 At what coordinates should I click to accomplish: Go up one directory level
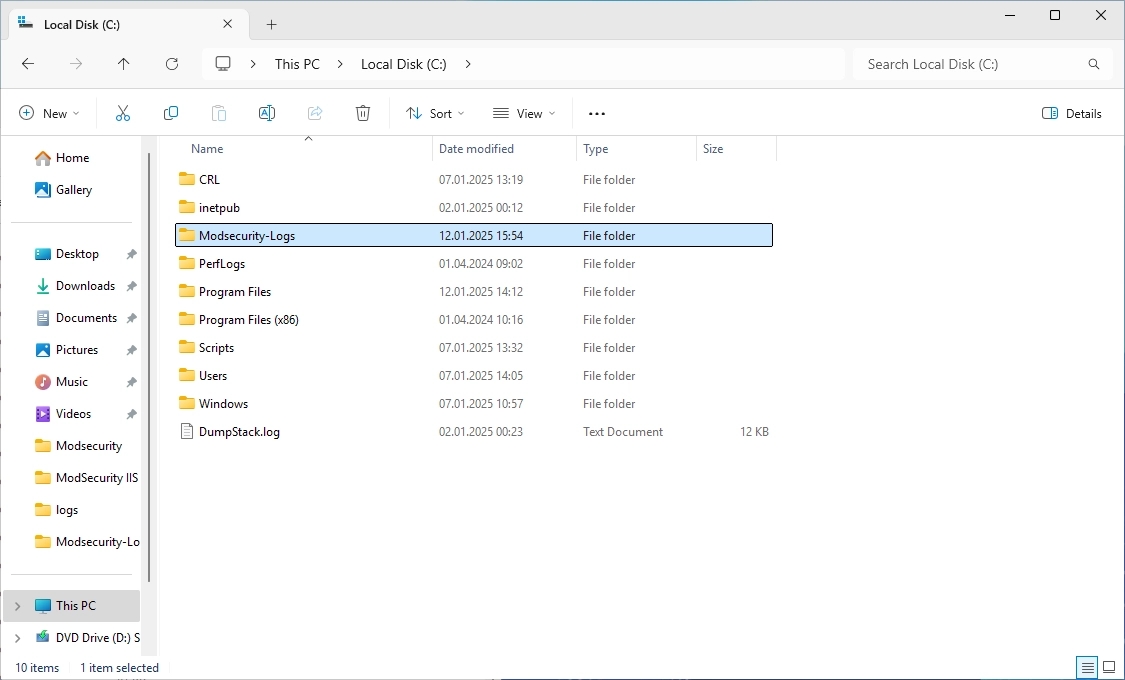124,64
